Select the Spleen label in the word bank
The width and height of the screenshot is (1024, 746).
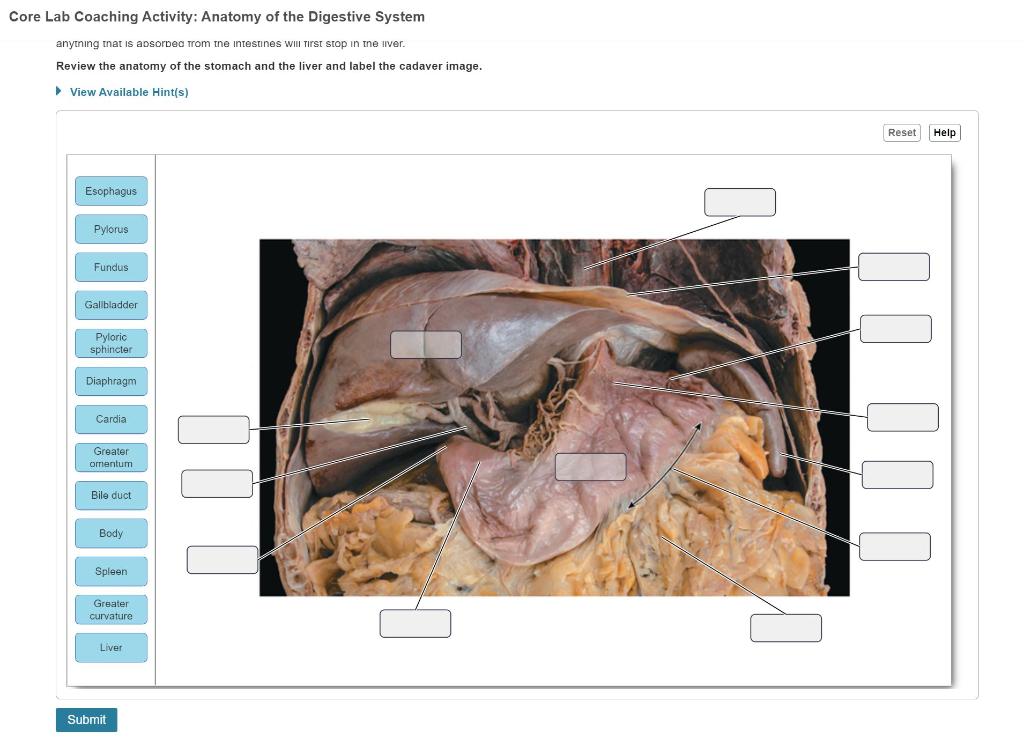pyautogui.click(x=110, y=571)
